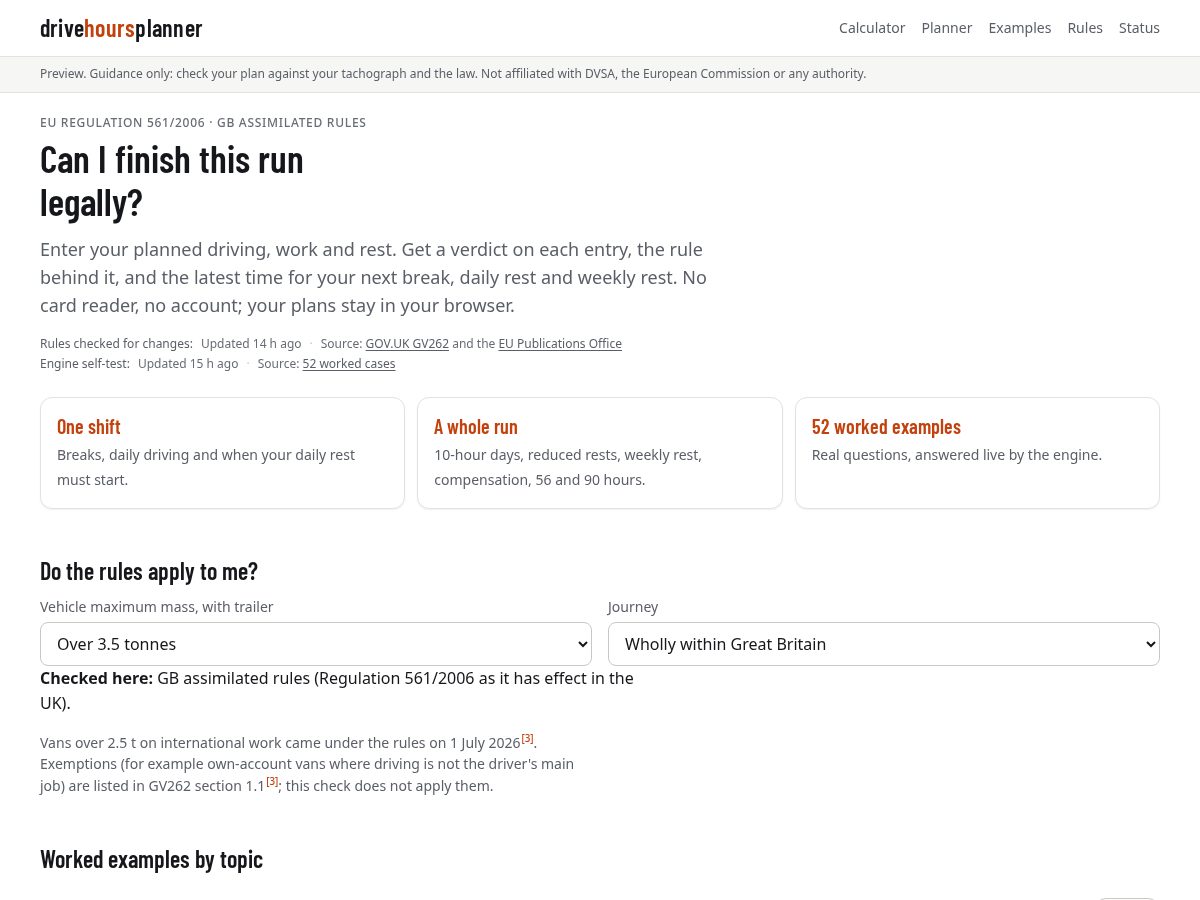Click the 'Vehicle maximum mass, with trailer' label
The image size is (1200, 900).
[157, 607]
